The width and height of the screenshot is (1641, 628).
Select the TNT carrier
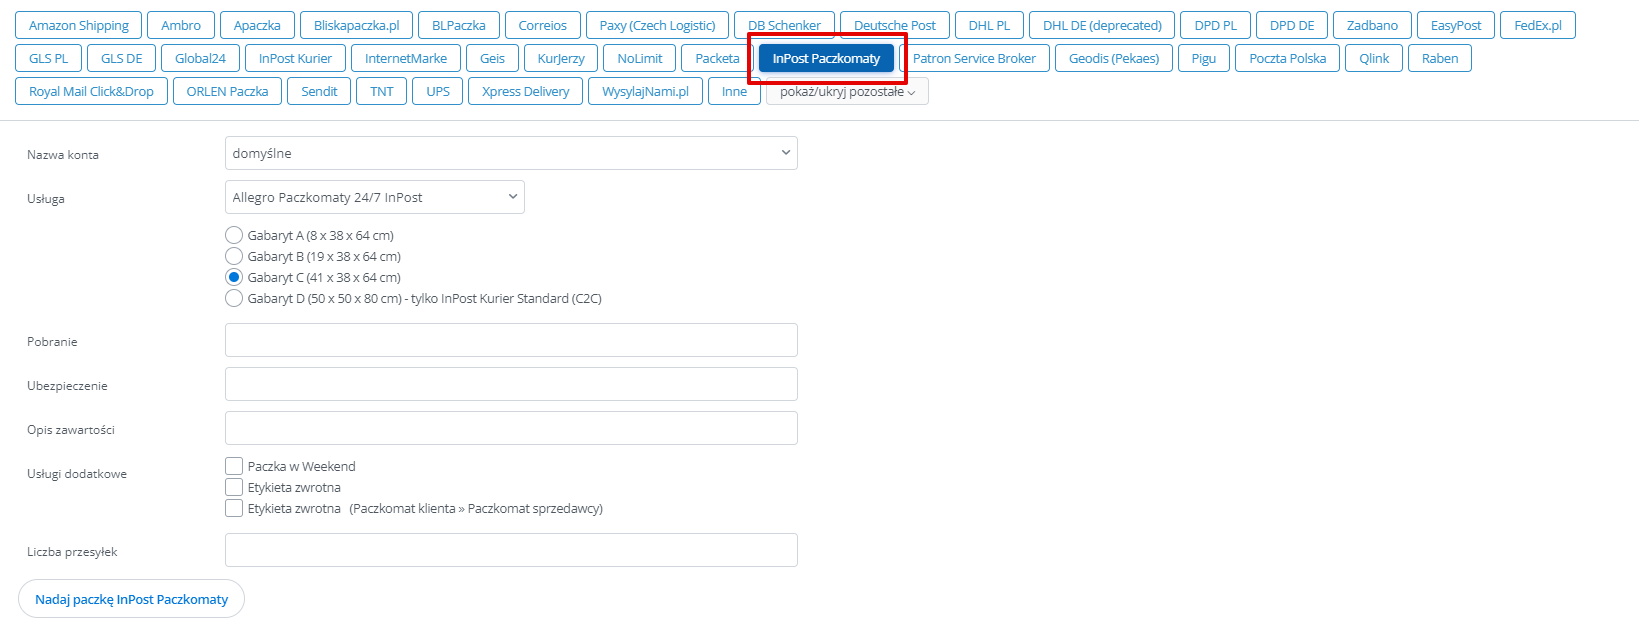coord(382,91)
